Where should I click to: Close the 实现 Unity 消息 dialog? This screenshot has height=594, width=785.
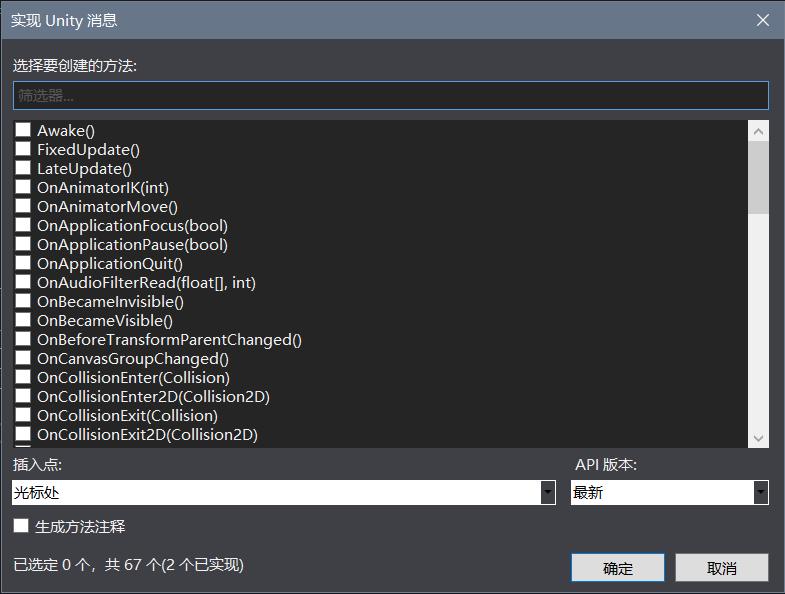pyautogui.click(x=762, y=20)
